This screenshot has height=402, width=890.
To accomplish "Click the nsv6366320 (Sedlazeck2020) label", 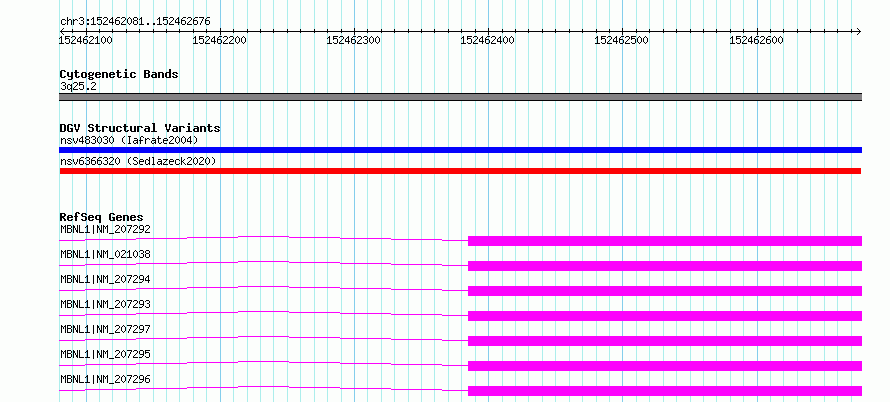I will point(138,161).
